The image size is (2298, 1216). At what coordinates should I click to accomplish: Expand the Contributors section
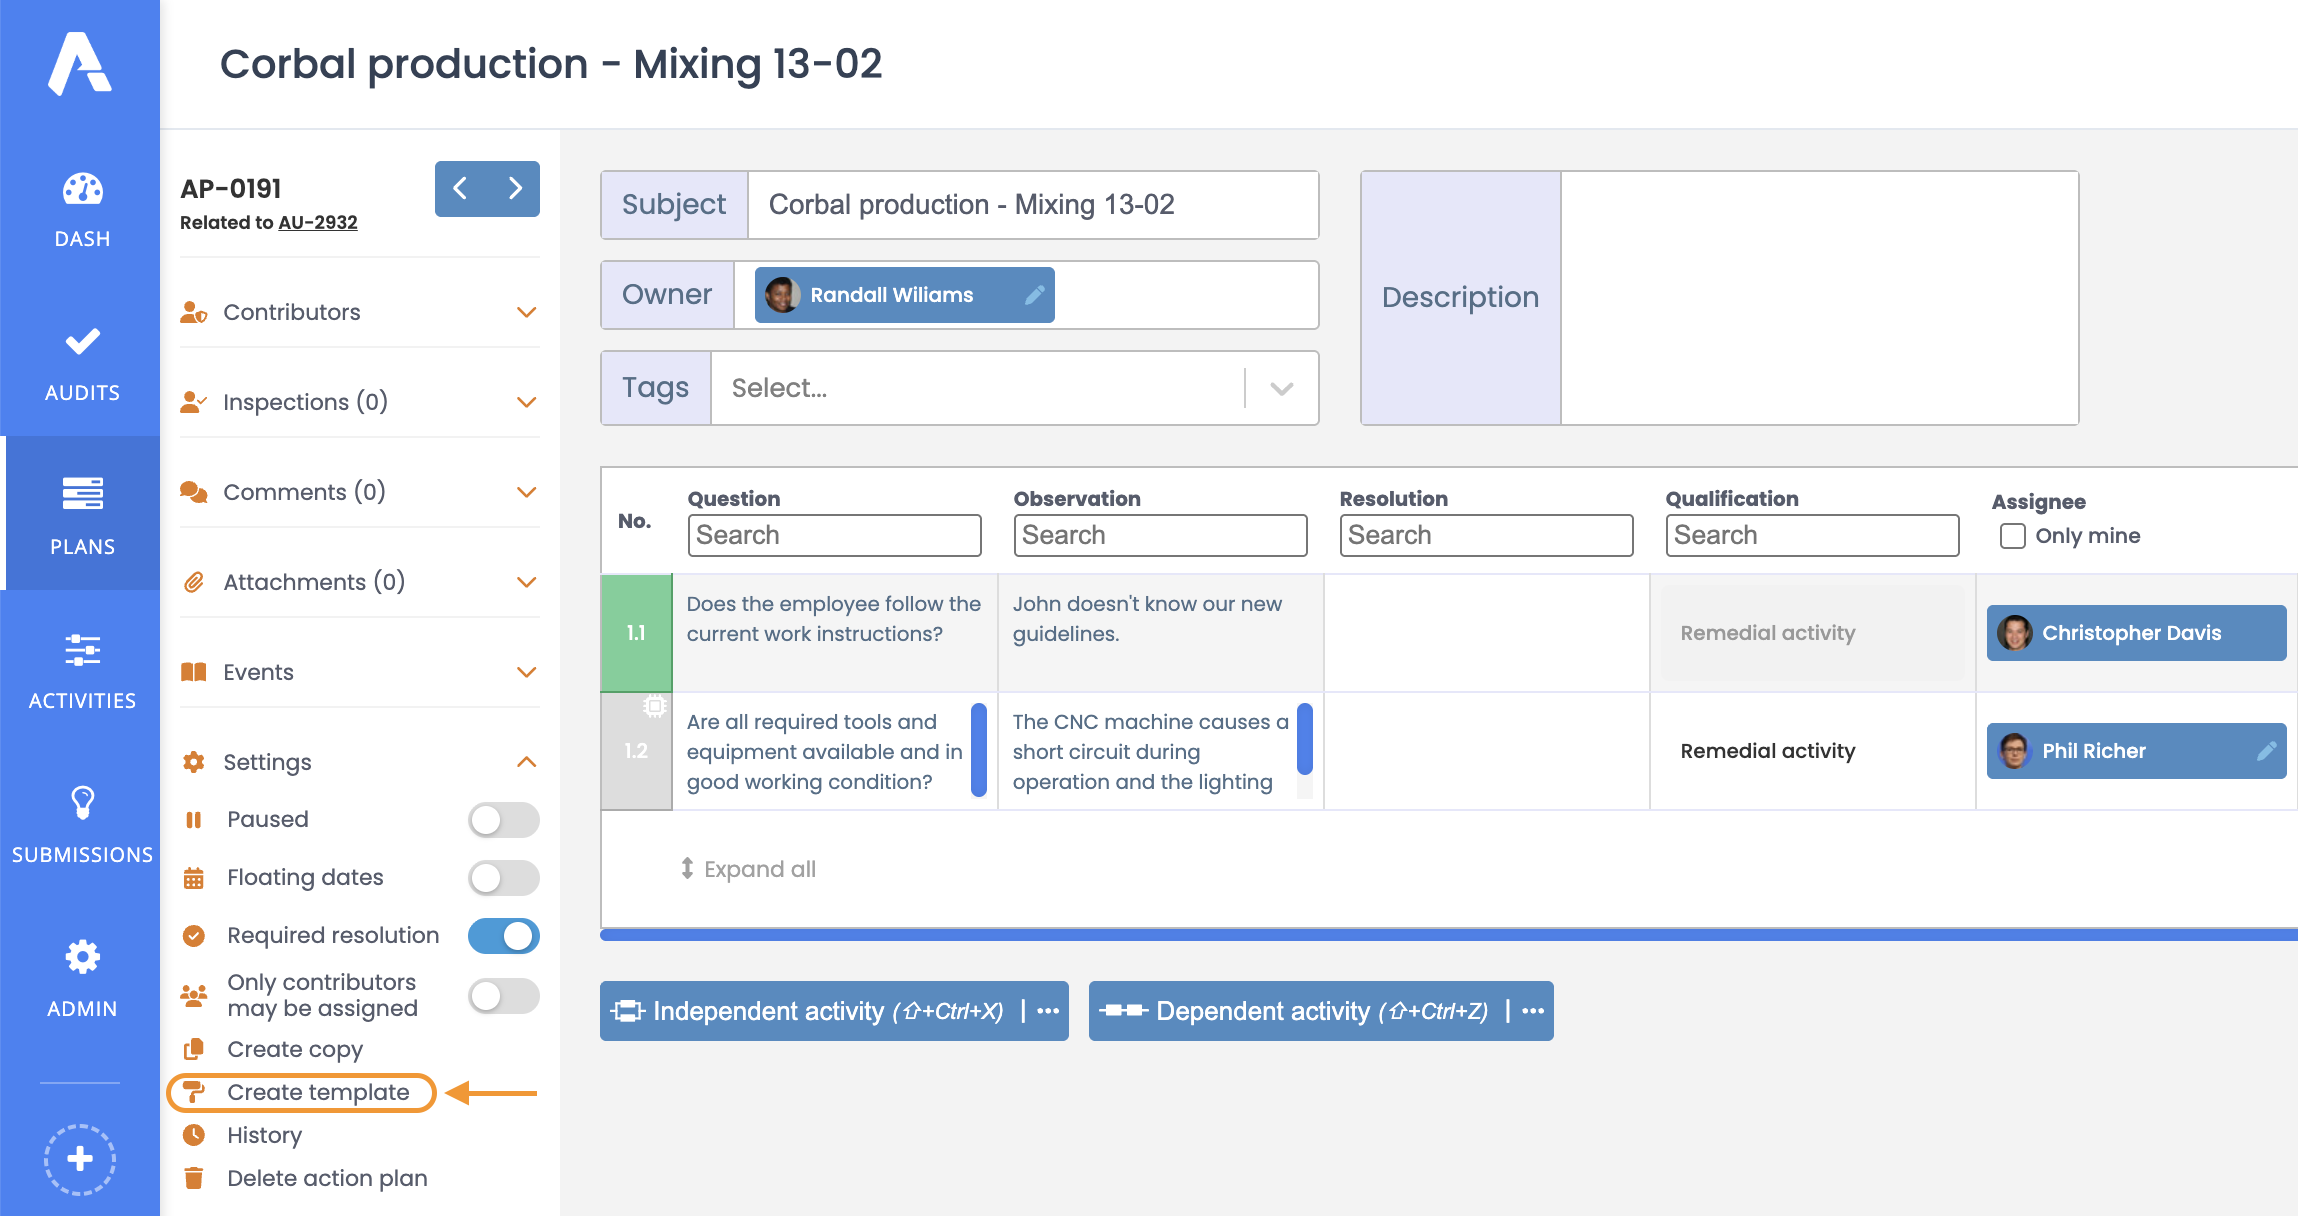[x=526, y=312]
